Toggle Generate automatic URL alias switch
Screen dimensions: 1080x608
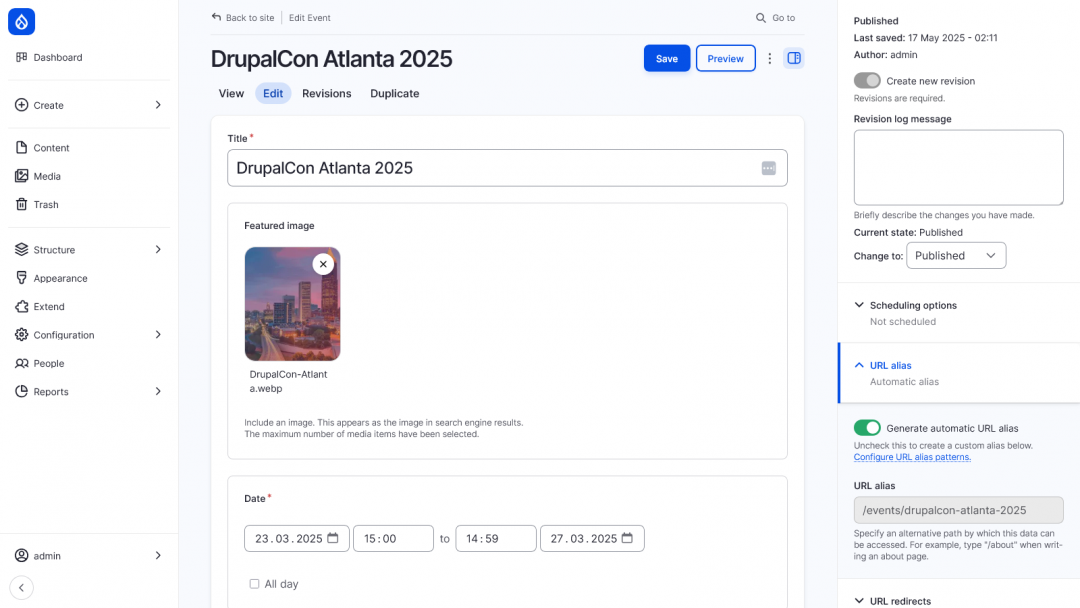pos(867,428)
